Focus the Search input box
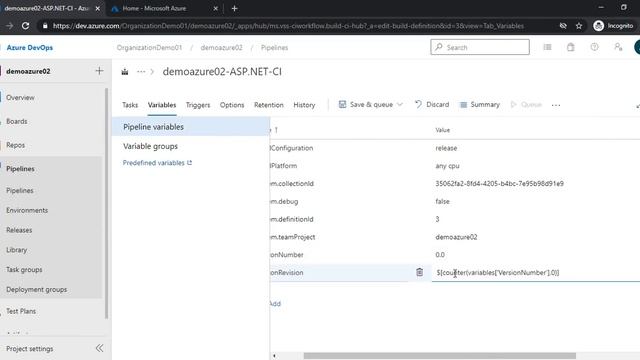Viewport: 640px width, 360px height. click(x=480, y=47)
